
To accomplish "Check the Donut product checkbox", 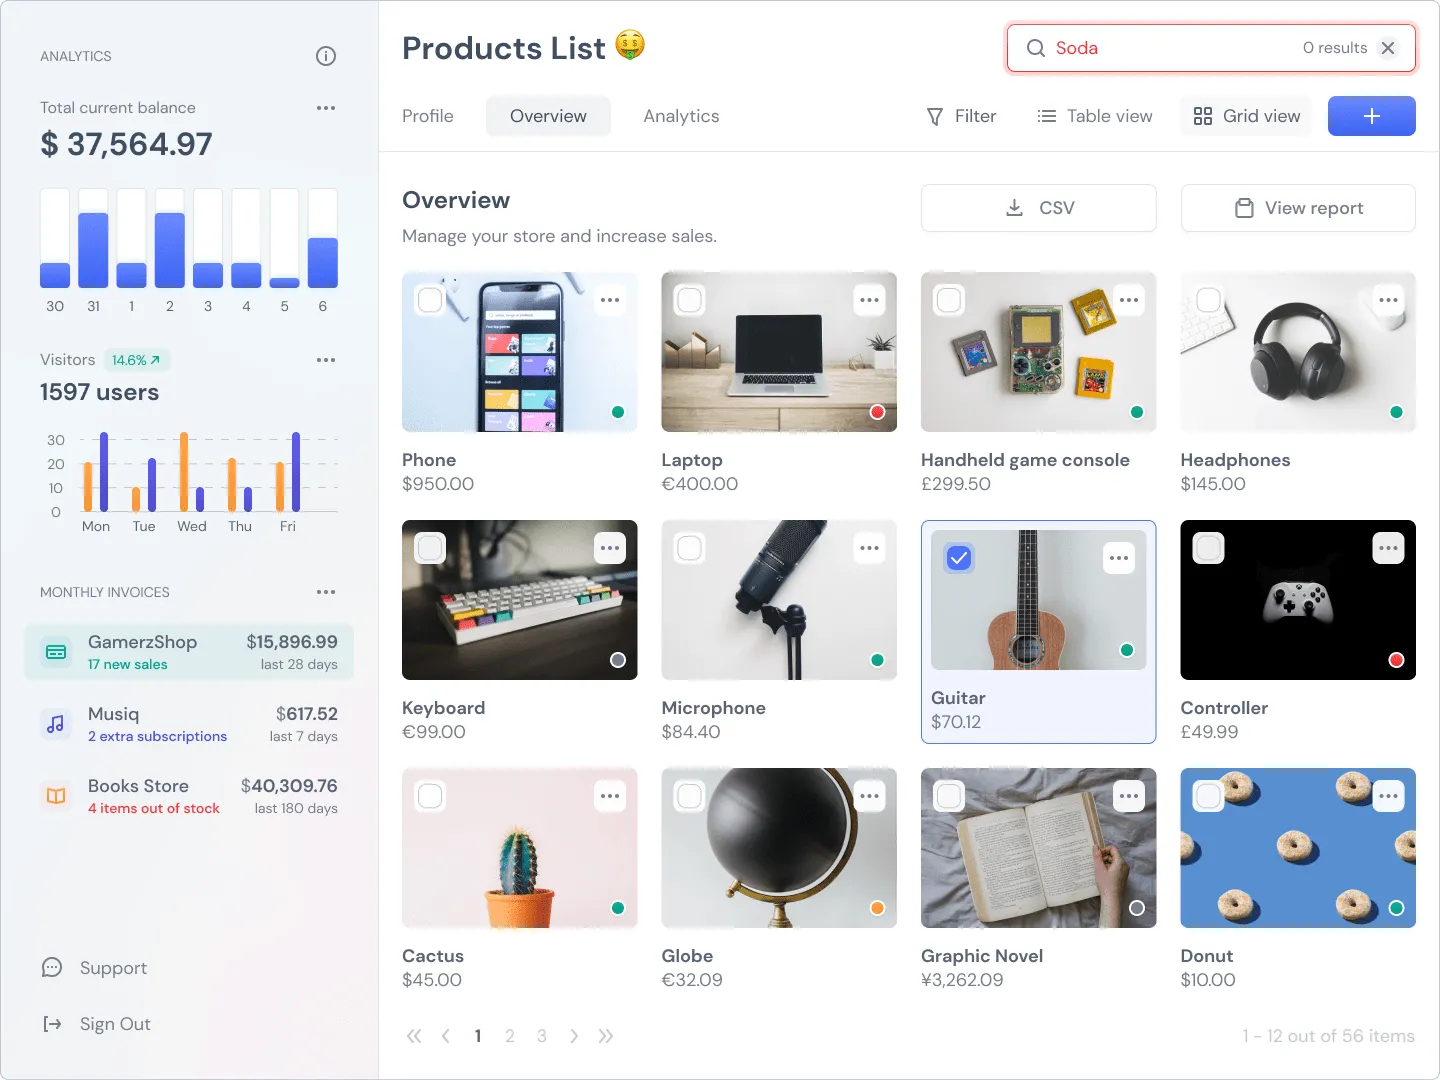I will [x=1208, y=795].
